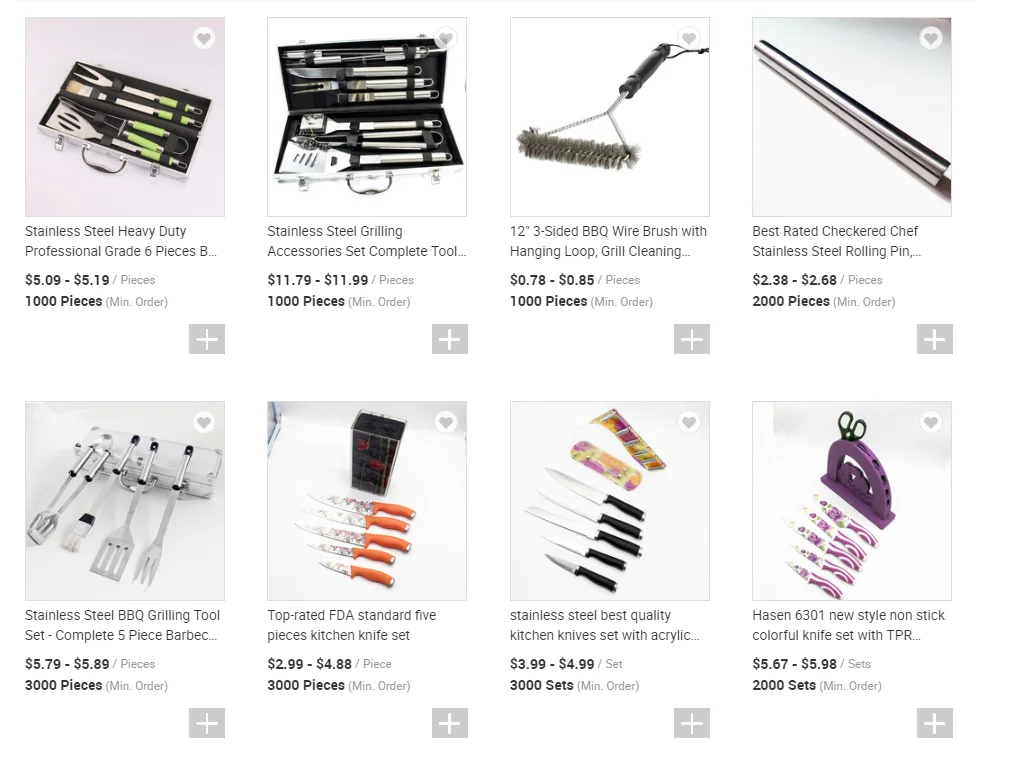The image size is (1013, 769).
Task: Favorite the Grilling Accessories Set heart icon
Action: (446, 39)
